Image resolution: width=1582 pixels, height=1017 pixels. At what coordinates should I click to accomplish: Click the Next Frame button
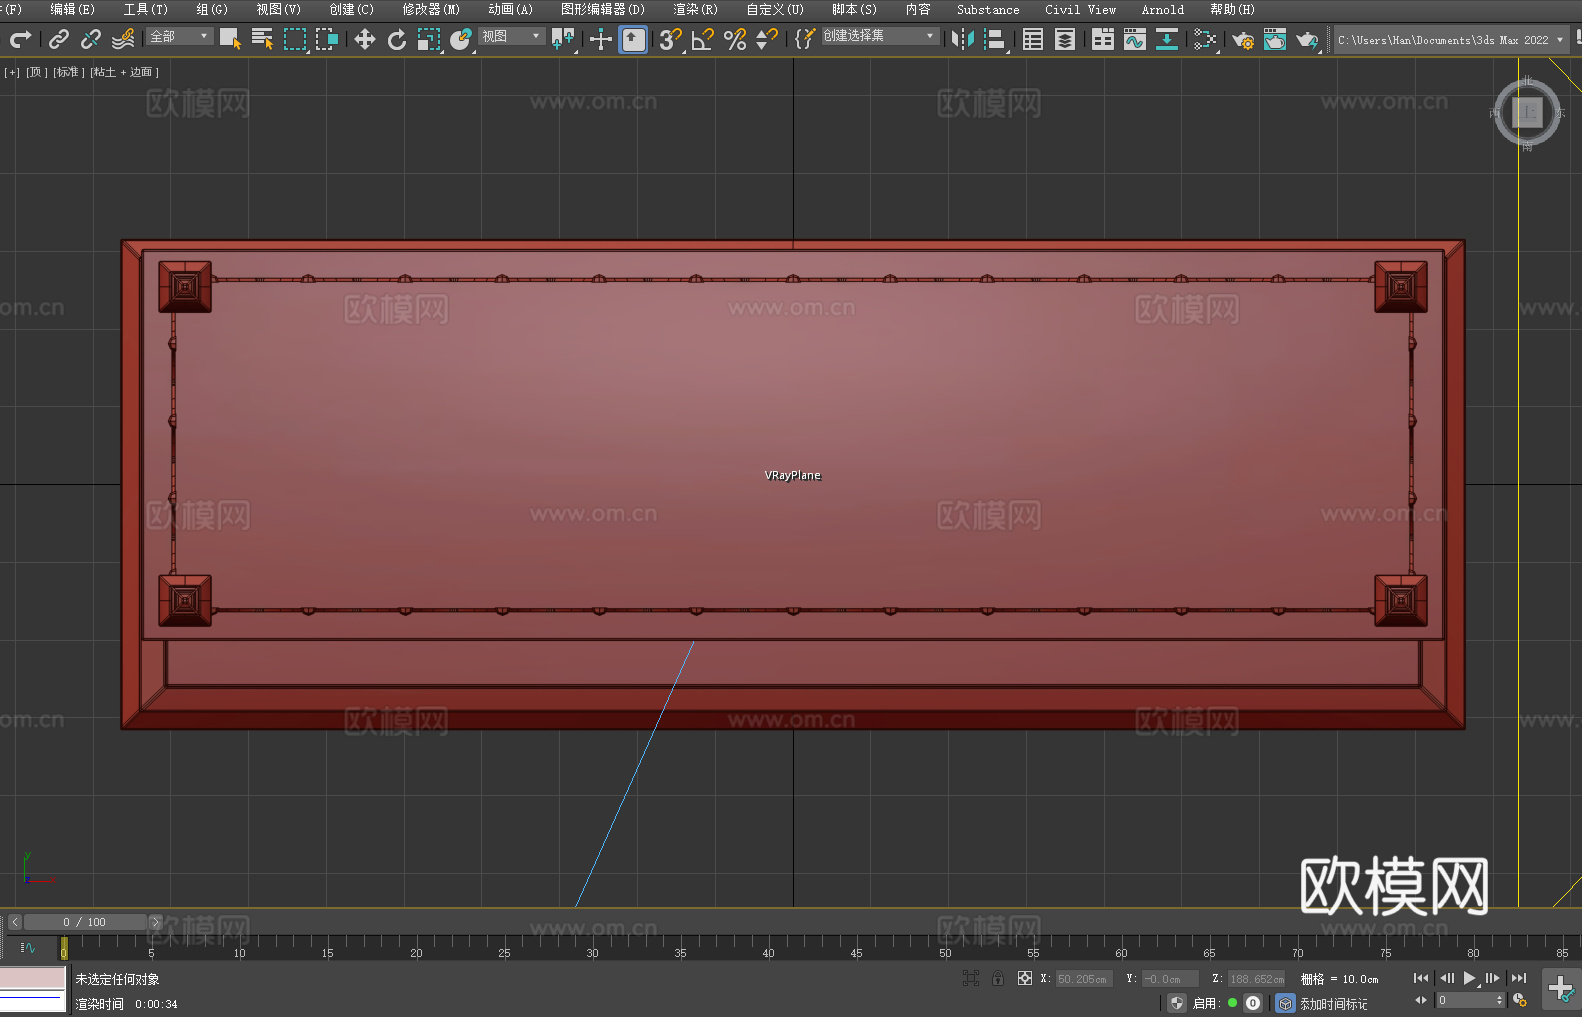(x=1492, y=978)
